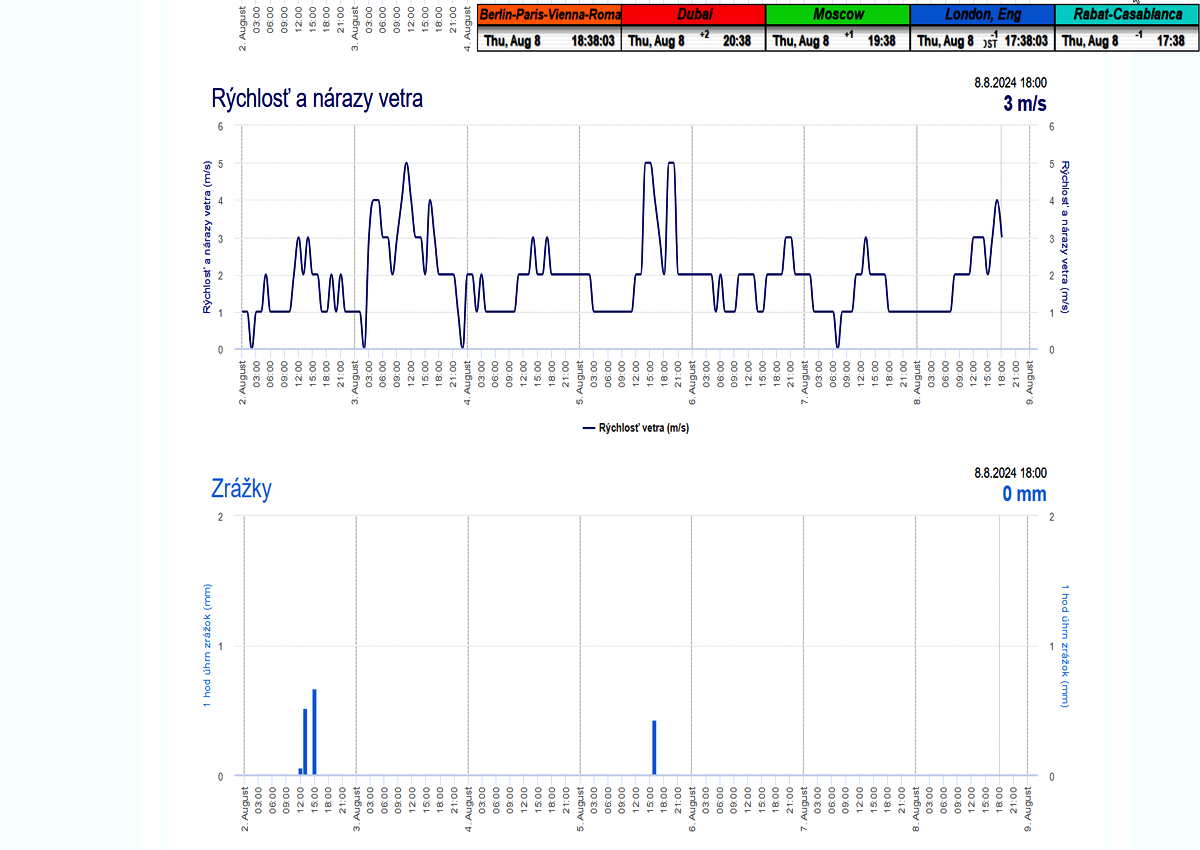Image resolution: width=1200 pixels, height=850 pixels.
Task: Toggle the Rýchlosť vetra (m/s) legend entry
Action: (635, 428)
